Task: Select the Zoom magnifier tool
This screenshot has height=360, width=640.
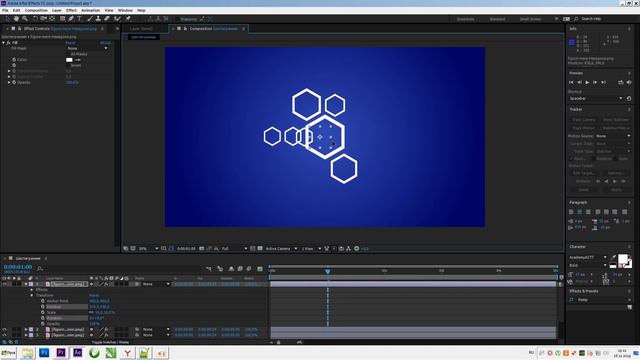Action: click(x=25, y=19)
